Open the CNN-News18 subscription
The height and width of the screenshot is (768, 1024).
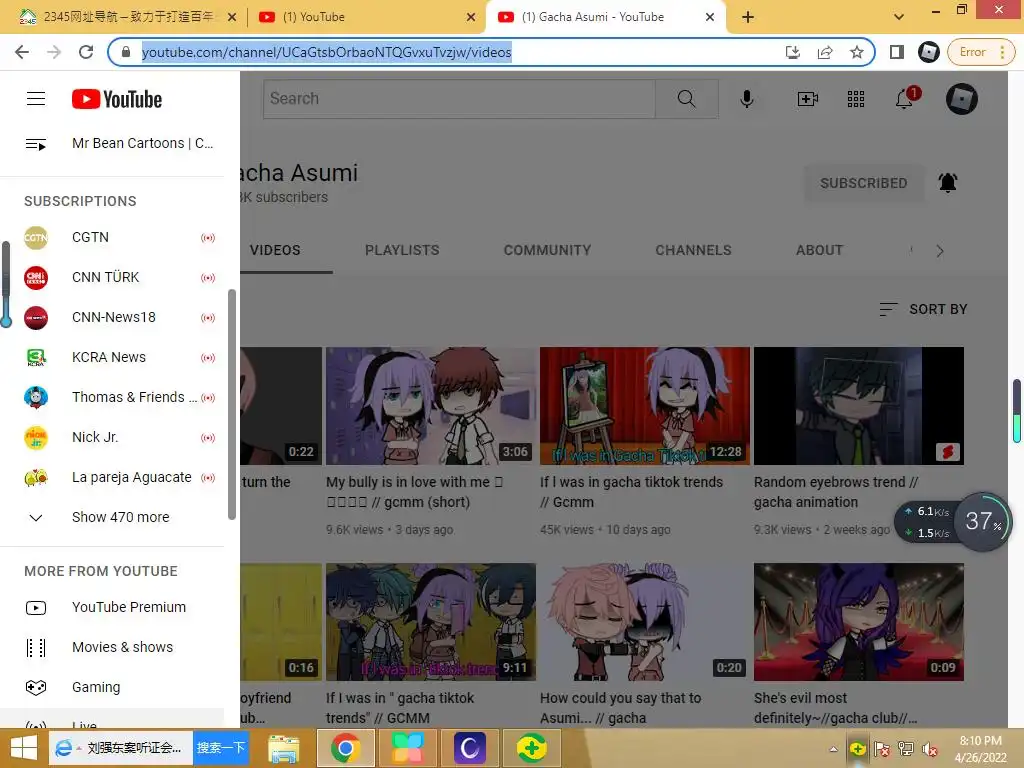click(112, 317)
